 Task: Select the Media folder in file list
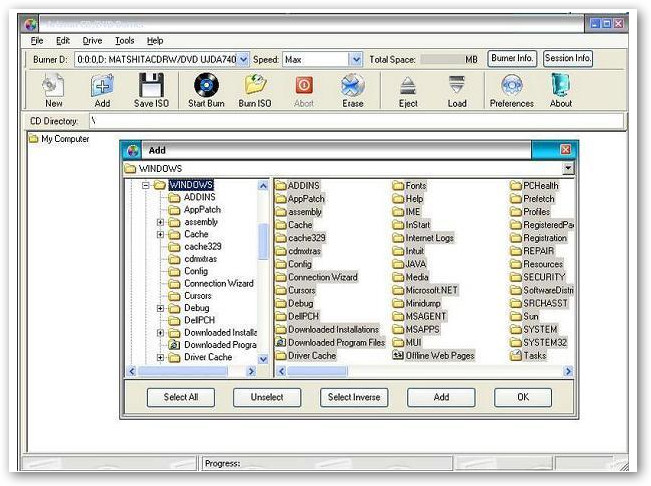410,277
